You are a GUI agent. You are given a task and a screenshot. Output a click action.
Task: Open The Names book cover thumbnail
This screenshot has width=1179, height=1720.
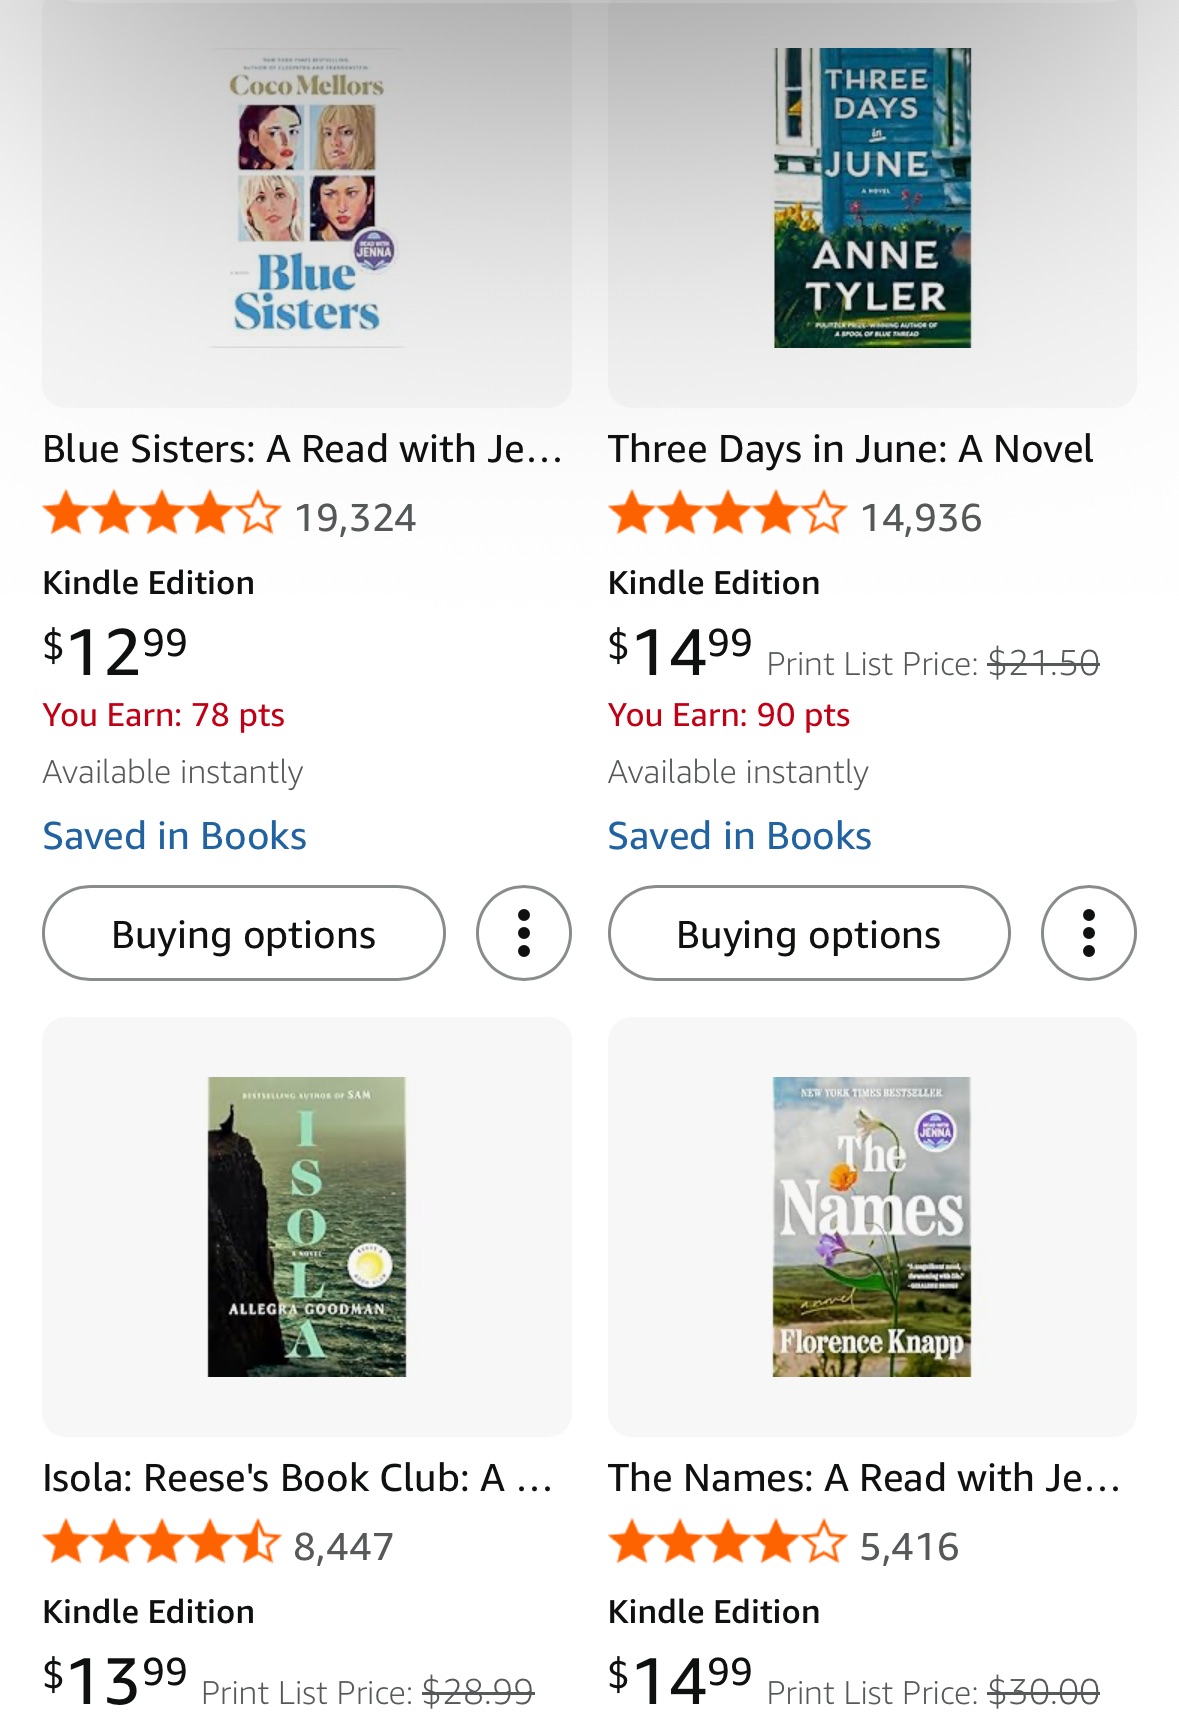(872, 1226)
